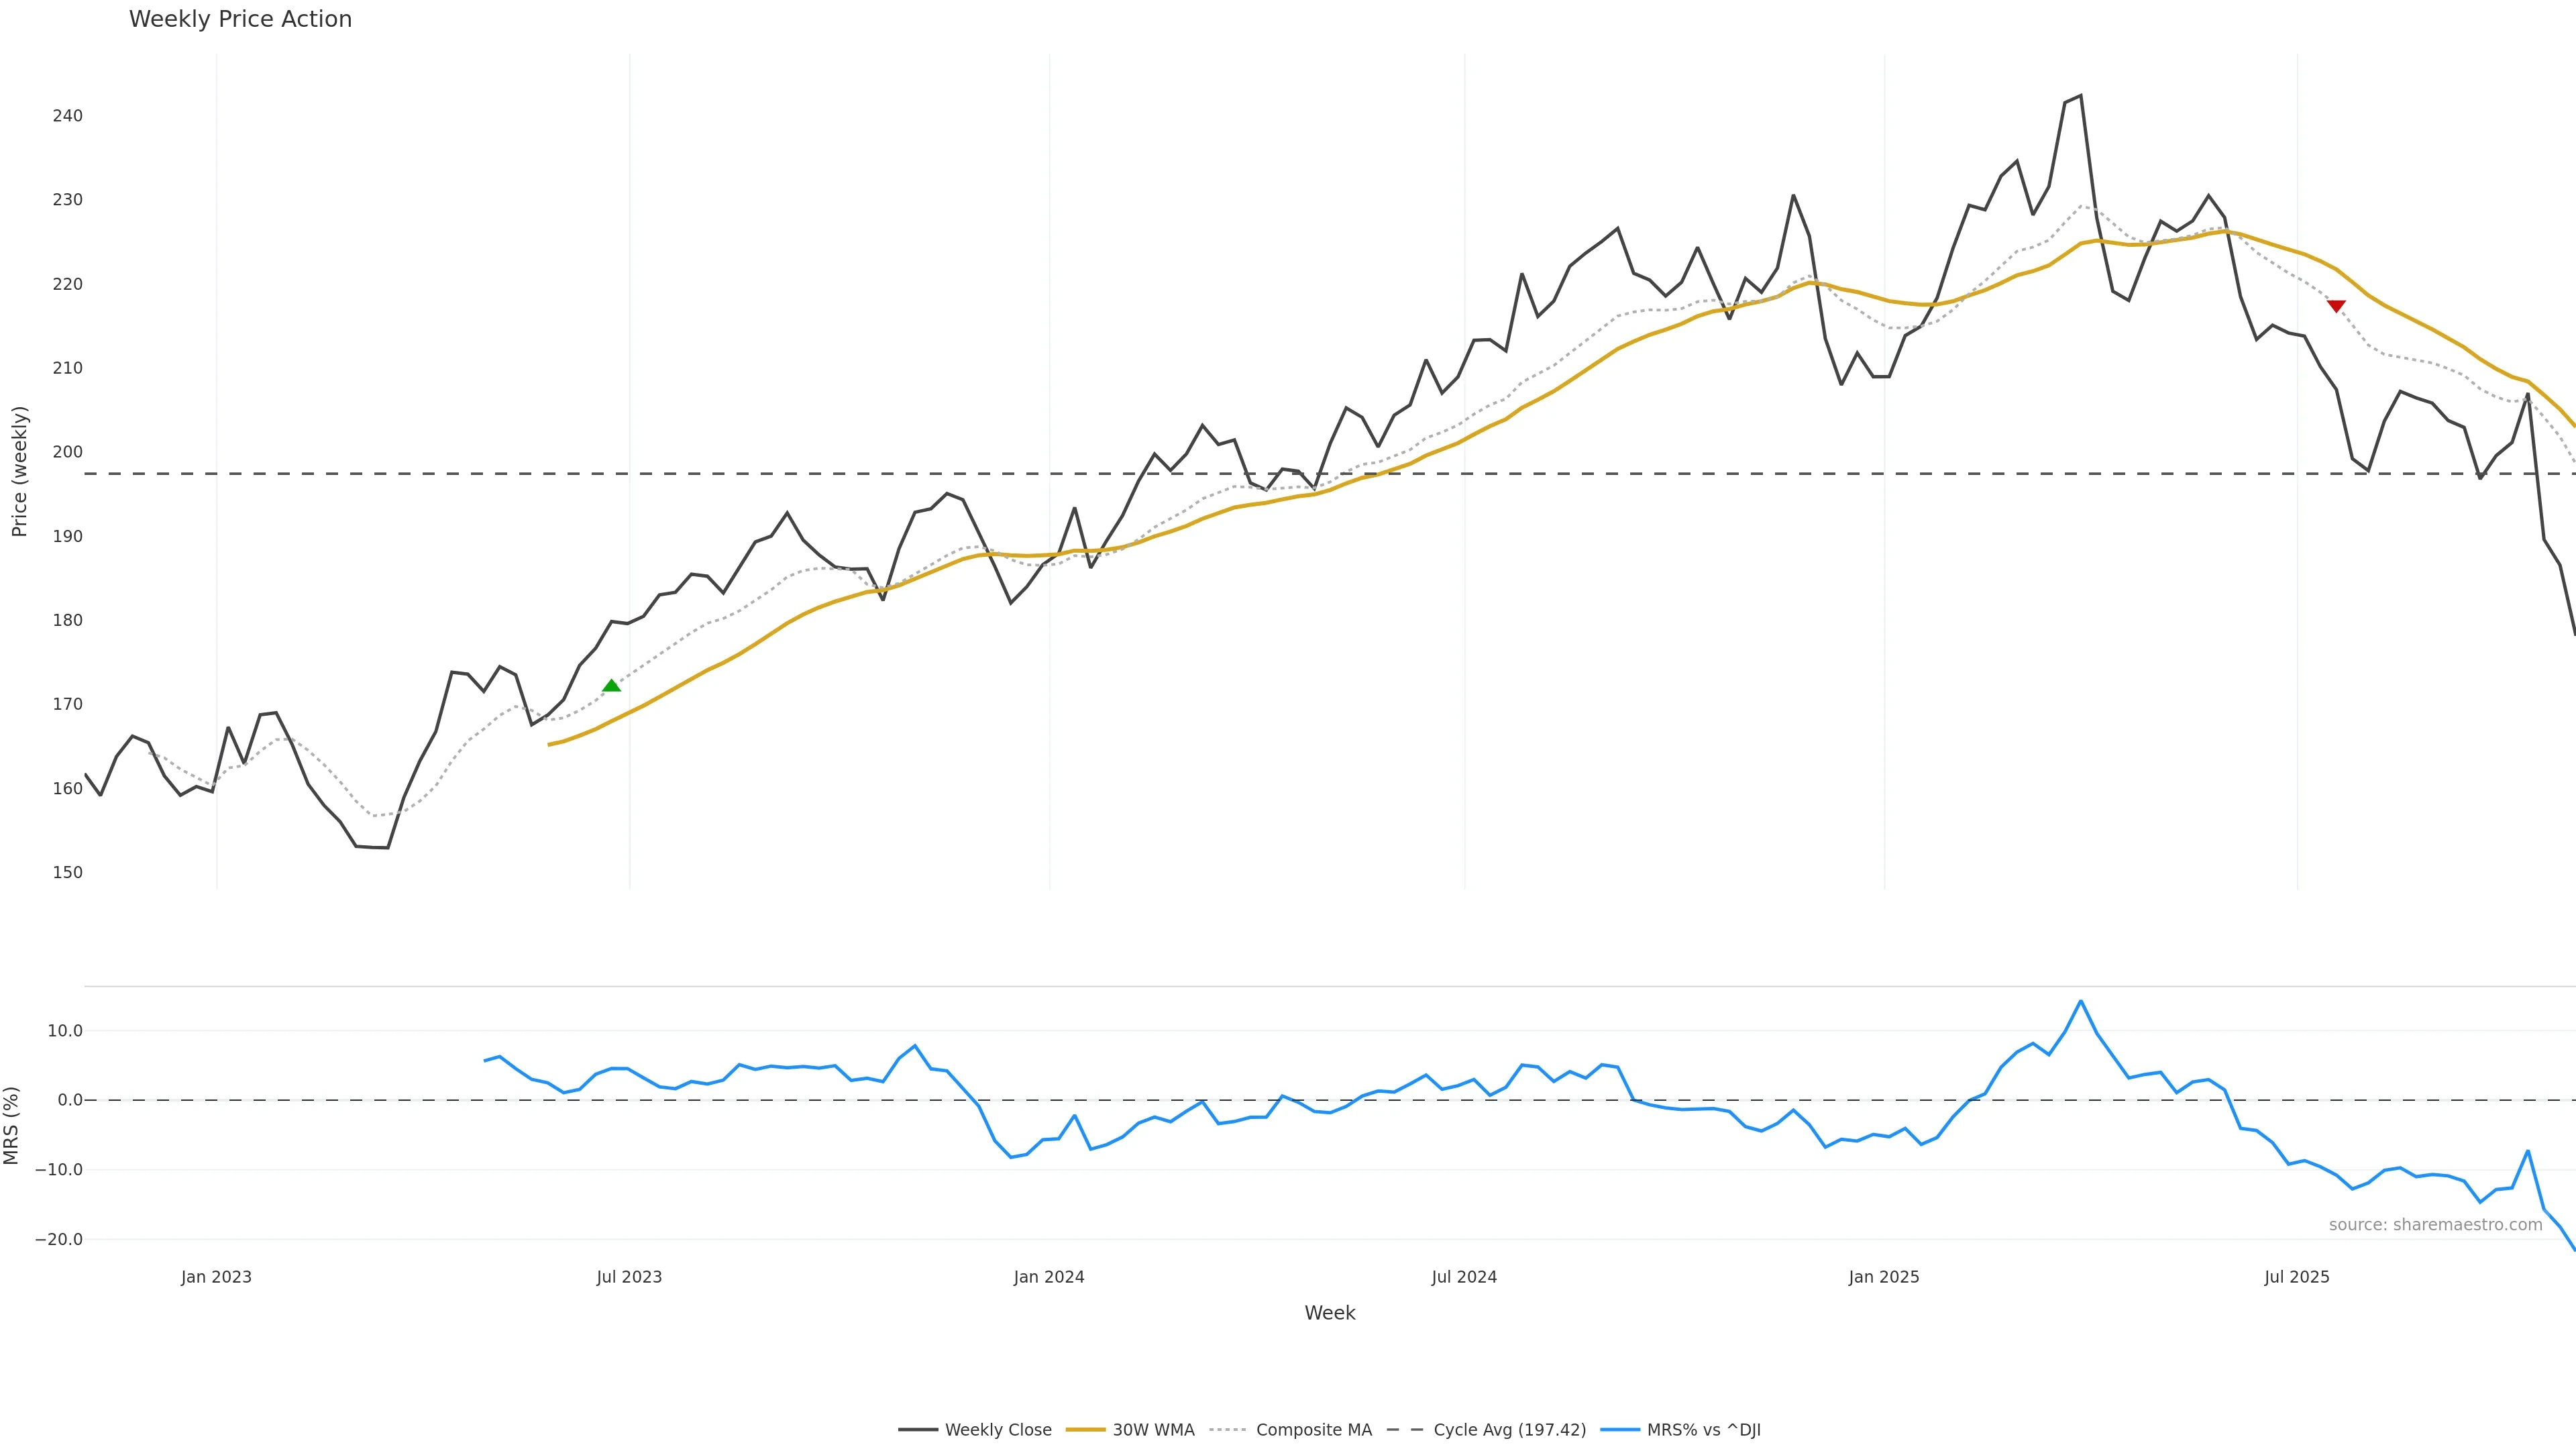
Task: Click the green buy signal triangle marker
Action: [x=611, y=686]
